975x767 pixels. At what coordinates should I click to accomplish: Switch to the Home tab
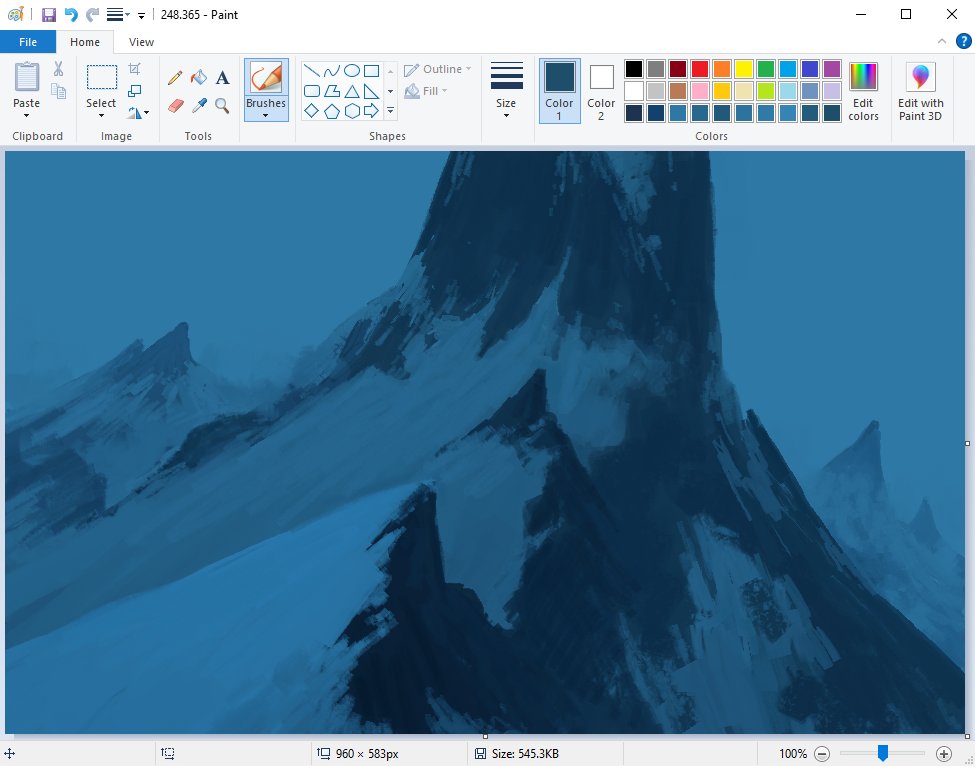tap(85, 42)
